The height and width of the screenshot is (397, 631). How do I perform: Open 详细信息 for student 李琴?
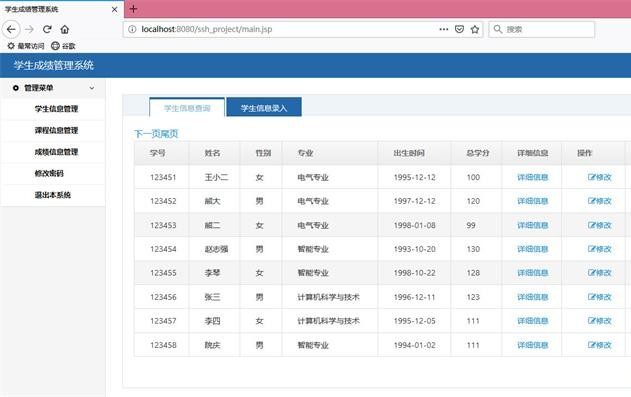(532, 273)
